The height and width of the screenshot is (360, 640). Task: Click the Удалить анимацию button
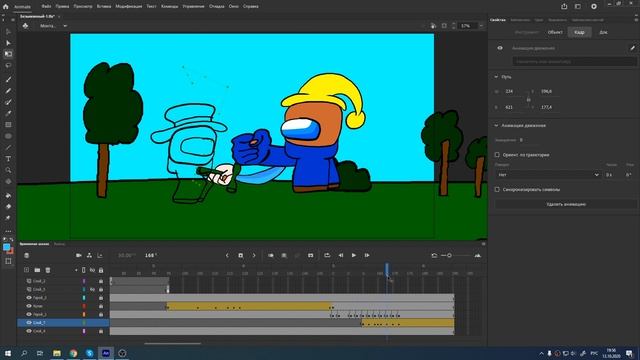[566, 204]
